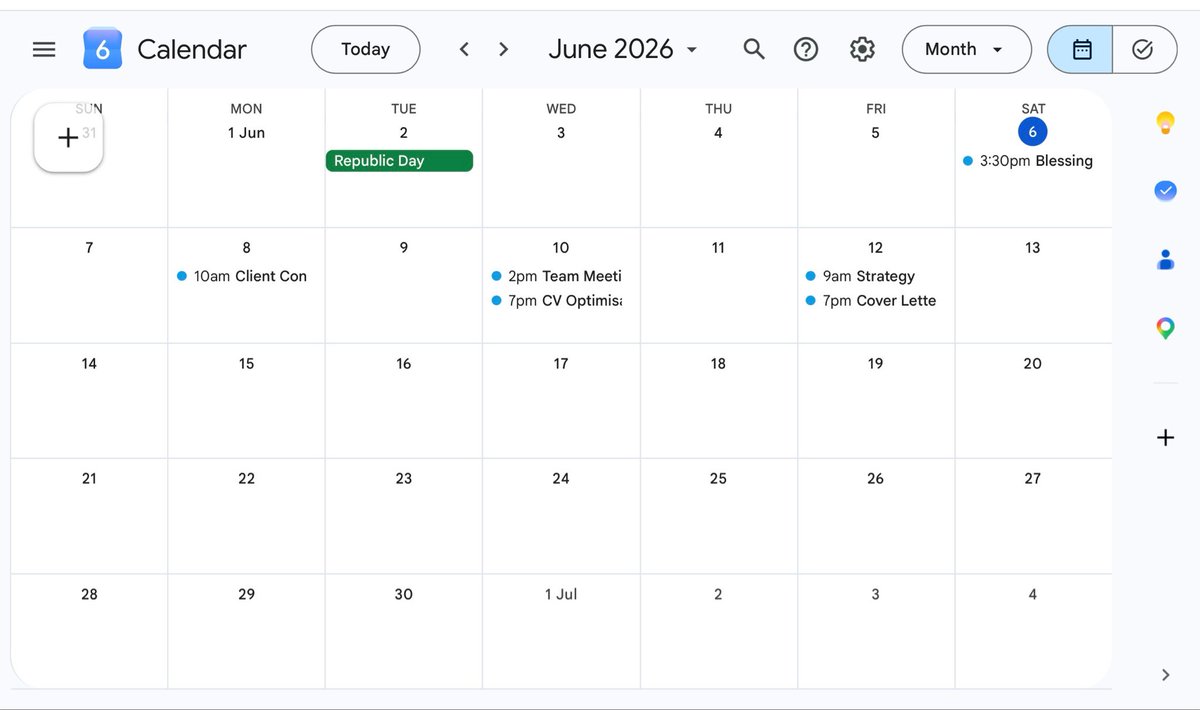Open day 8 date number

[246, 248]
